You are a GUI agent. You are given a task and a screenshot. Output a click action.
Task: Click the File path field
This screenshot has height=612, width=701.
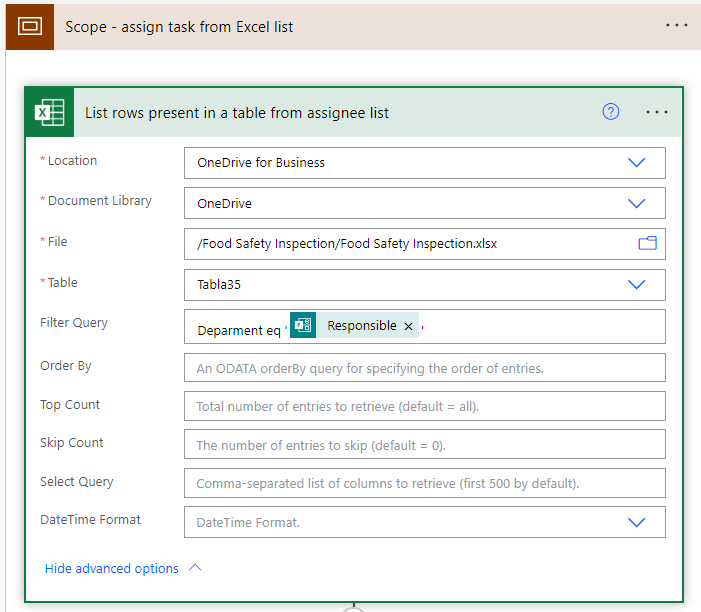coord(425,244)
